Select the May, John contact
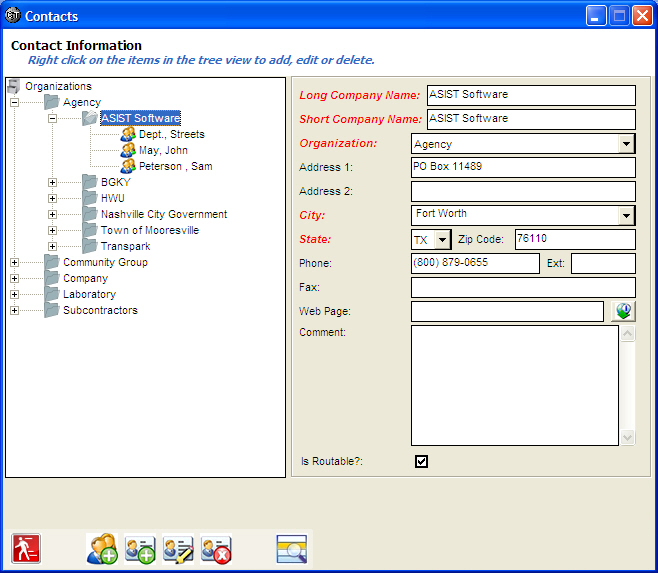Image resolution: width=658 pixels, height=573 pixels. 163,150
